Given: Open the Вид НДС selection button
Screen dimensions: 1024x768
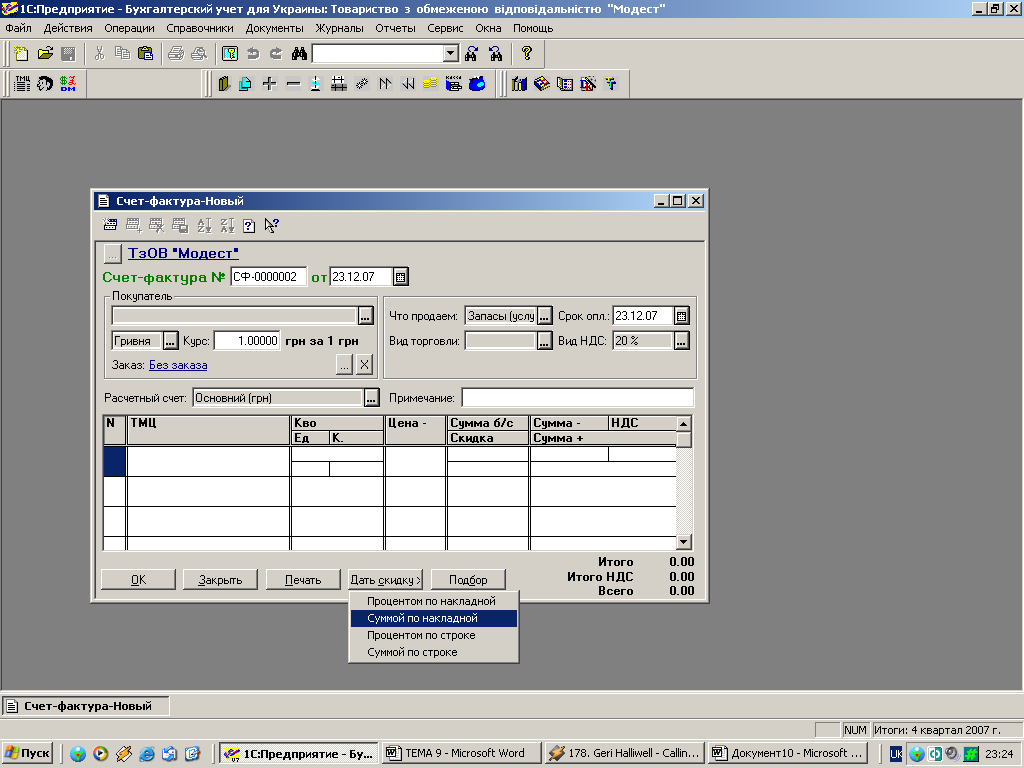Looking at the screenshot, I should pyautogui.click(x=681, y=341).
